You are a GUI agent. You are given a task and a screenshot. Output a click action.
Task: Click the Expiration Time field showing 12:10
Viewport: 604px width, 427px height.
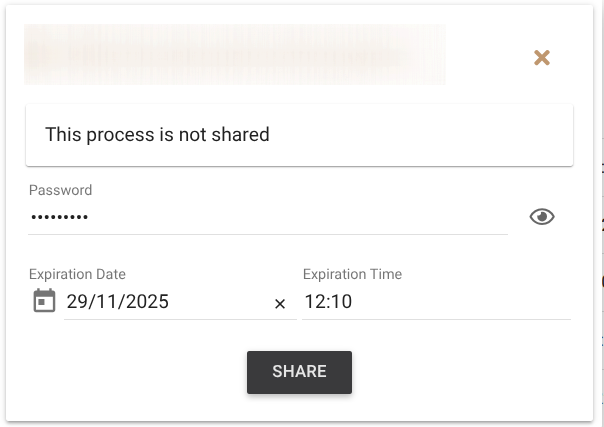[436, 302]
